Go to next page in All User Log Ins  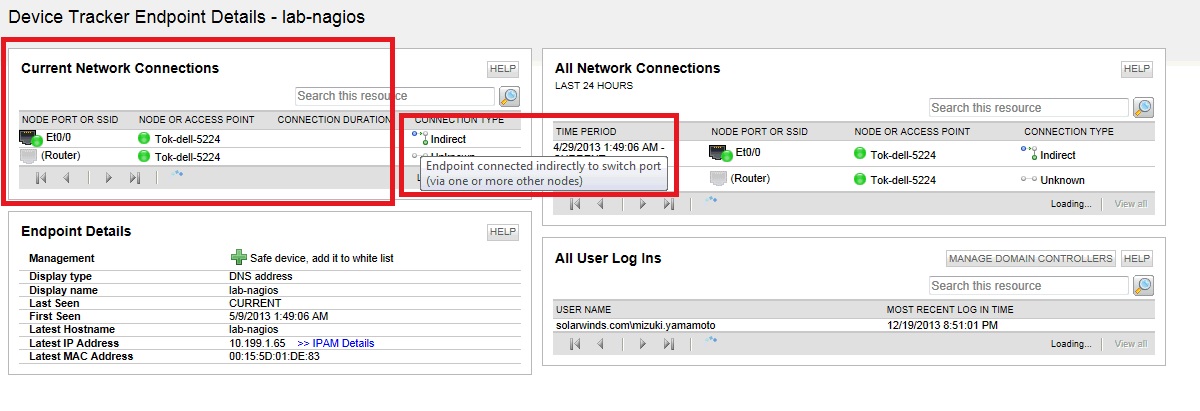(642, 343)
